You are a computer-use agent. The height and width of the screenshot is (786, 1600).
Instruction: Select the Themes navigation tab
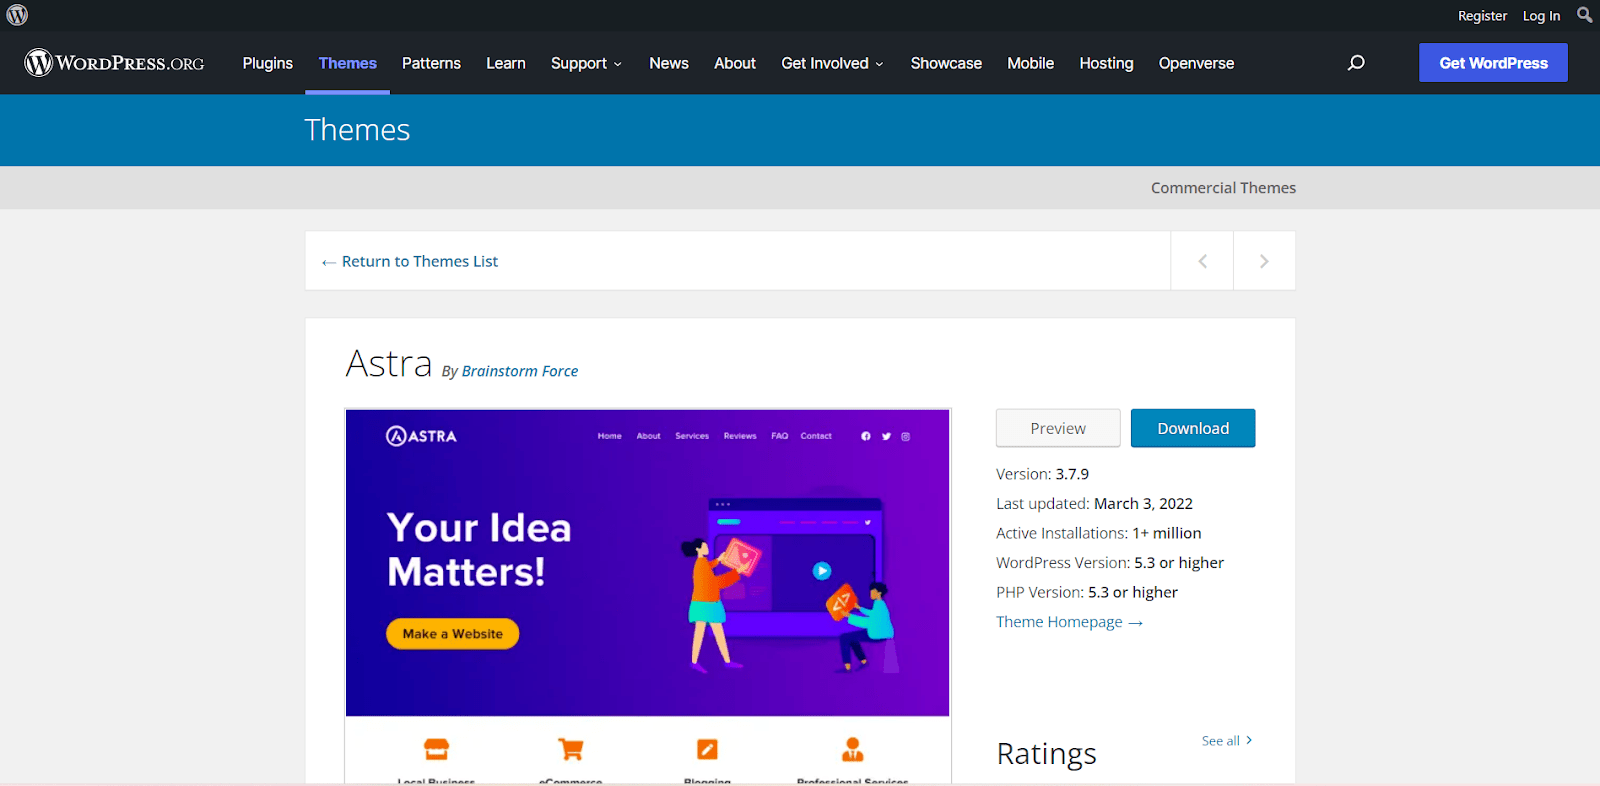[x=347, y=63]
